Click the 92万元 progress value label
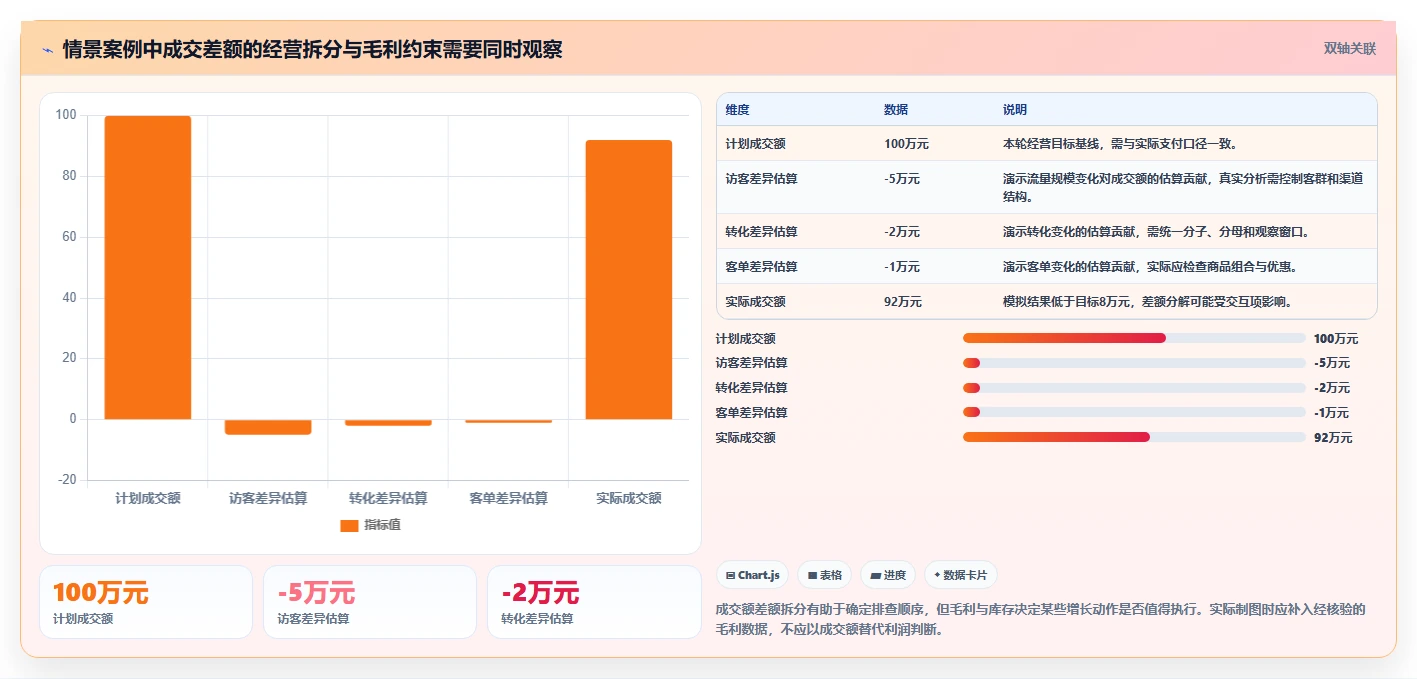 1333,438
